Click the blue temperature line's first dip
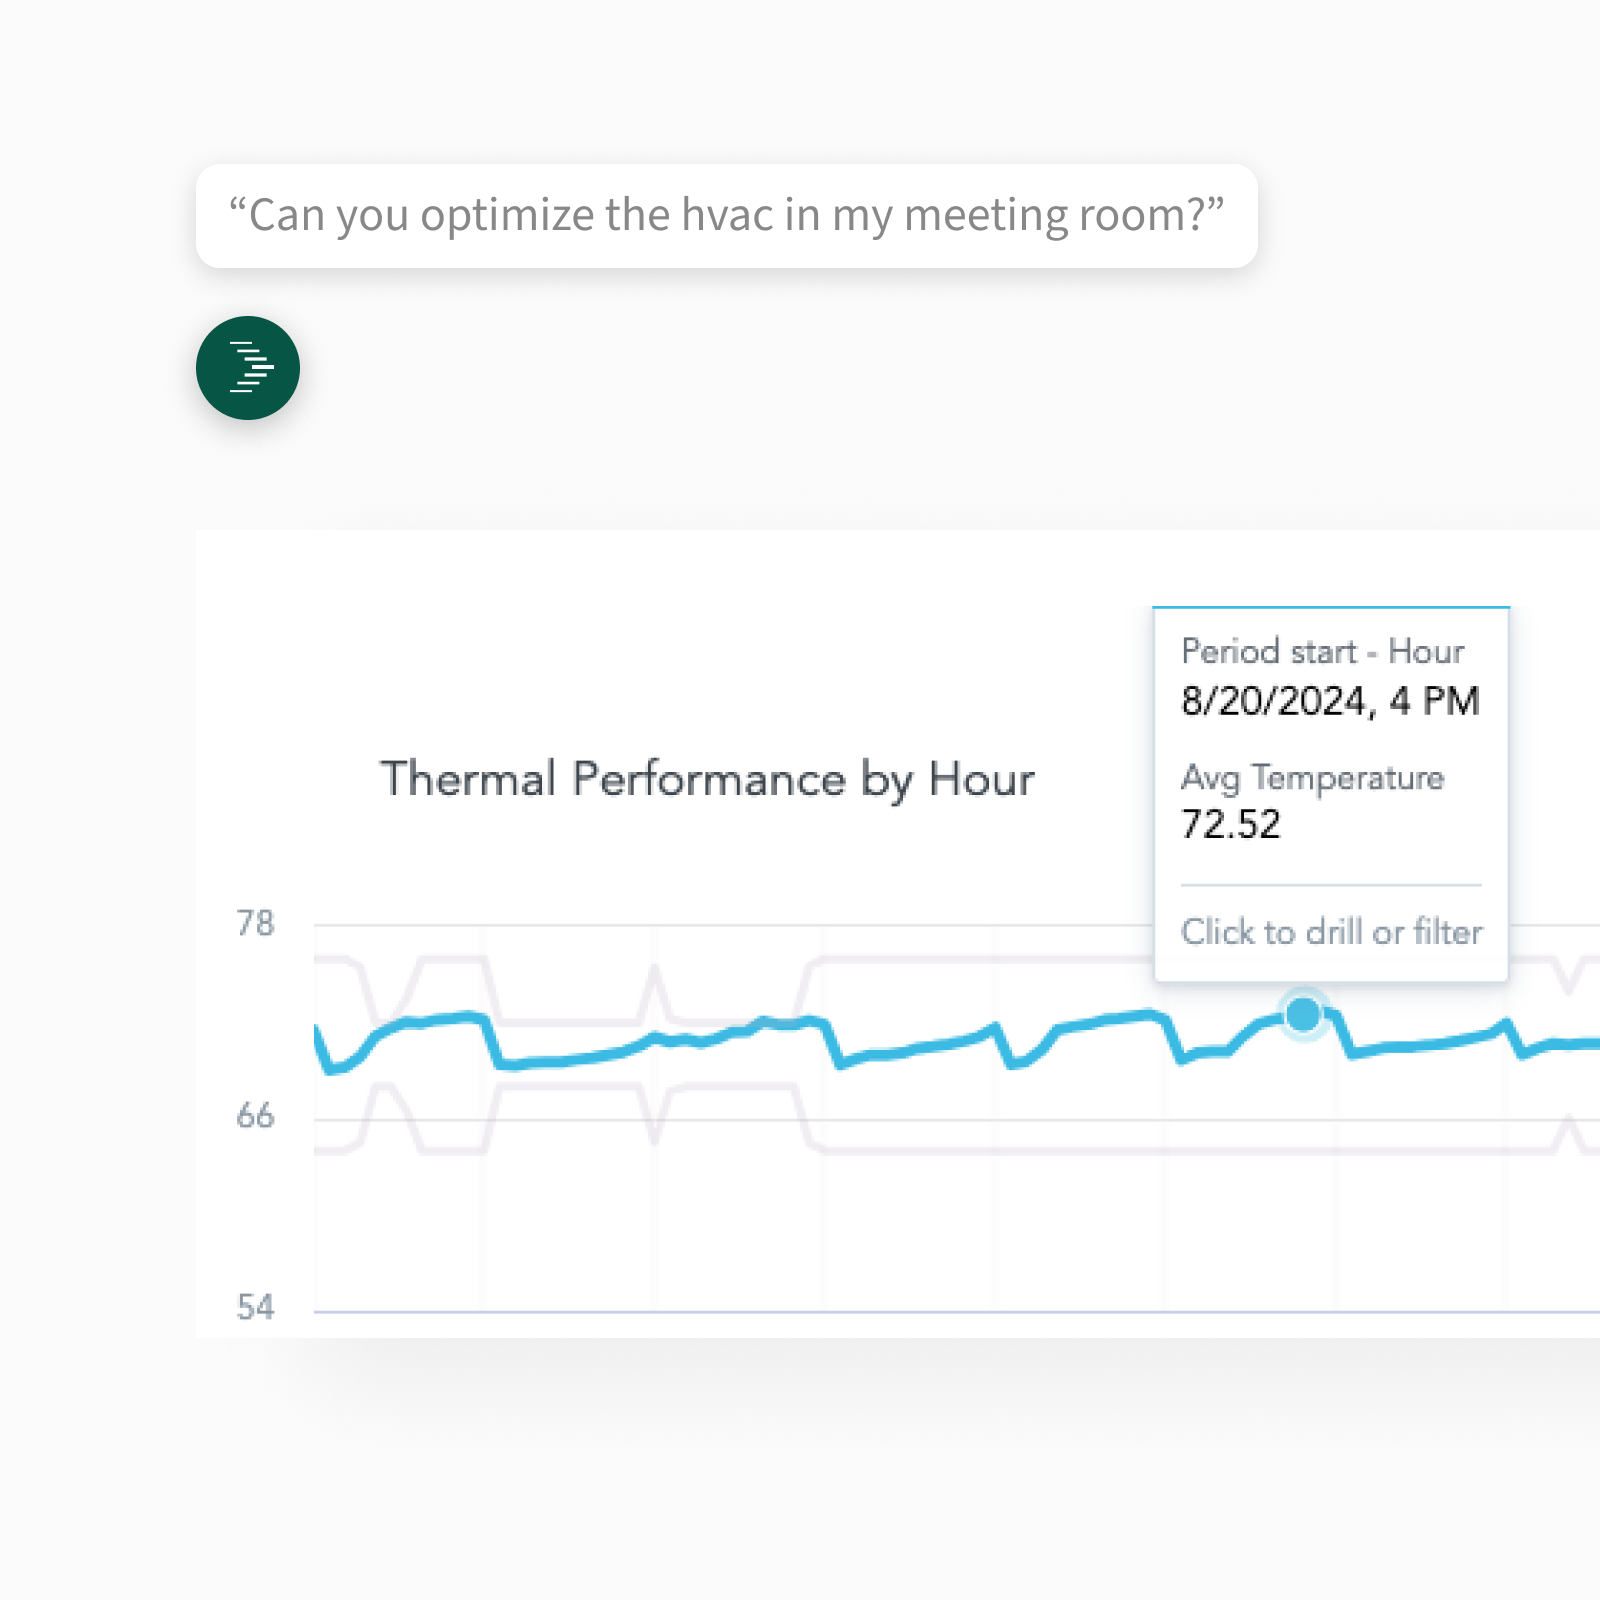Image resolution: width=1600 pixels, height=1600 pixels. [x=333, y=1068]
